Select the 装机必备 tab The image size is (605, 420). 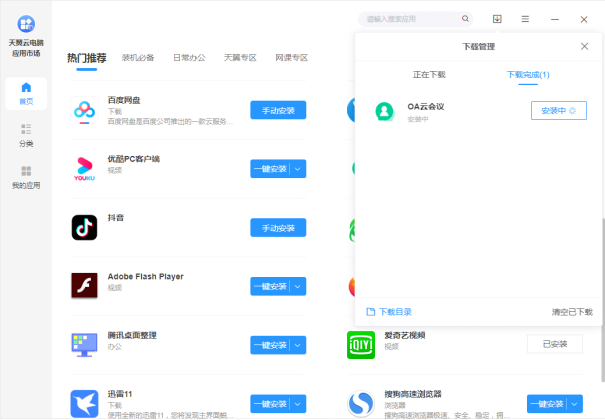tap(138, 58)
